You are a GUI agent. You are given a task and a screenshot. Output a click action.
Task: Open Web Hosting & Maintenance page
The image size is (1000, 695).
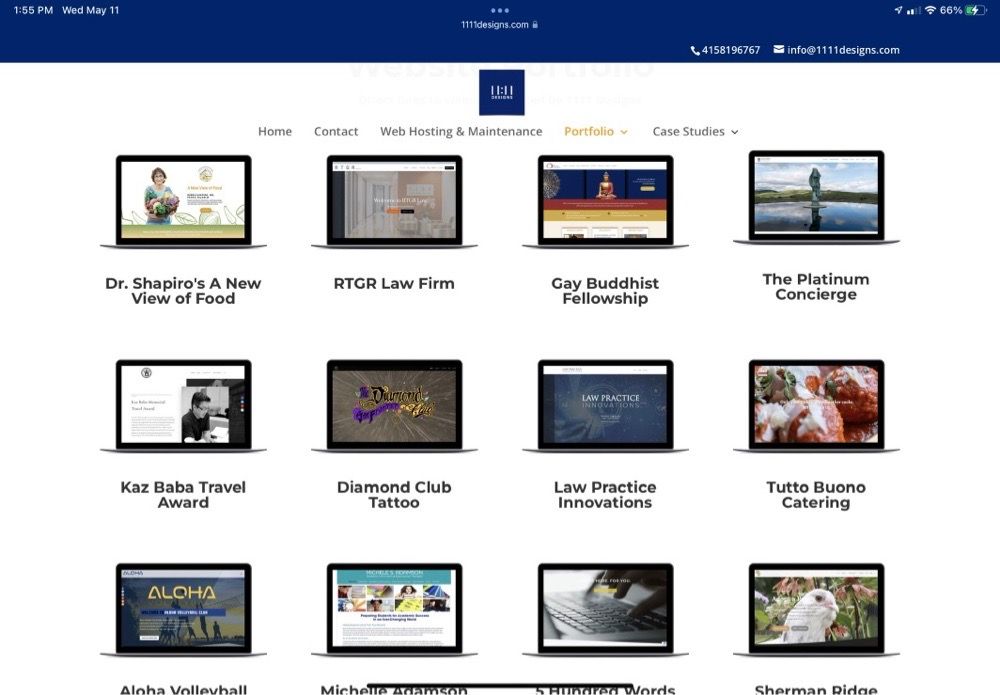click(461, 131)
